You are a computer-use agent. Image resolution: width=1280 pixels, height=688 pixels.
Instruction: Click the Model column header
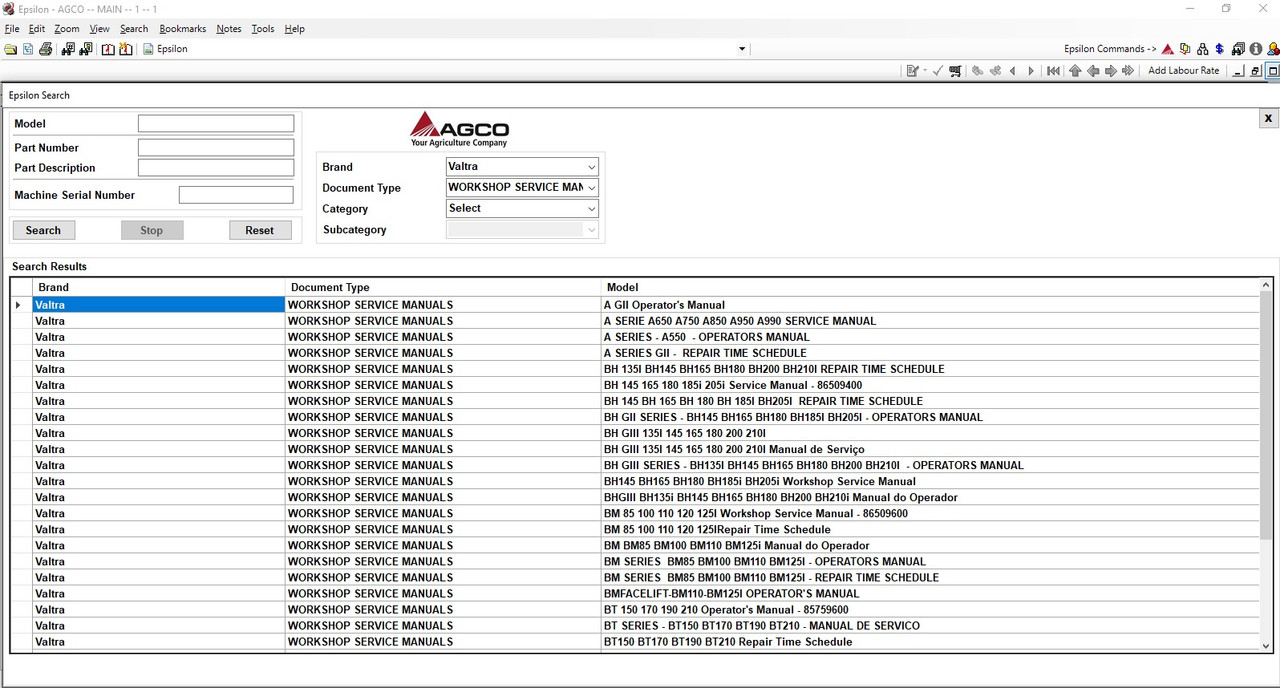click(931, 287)
